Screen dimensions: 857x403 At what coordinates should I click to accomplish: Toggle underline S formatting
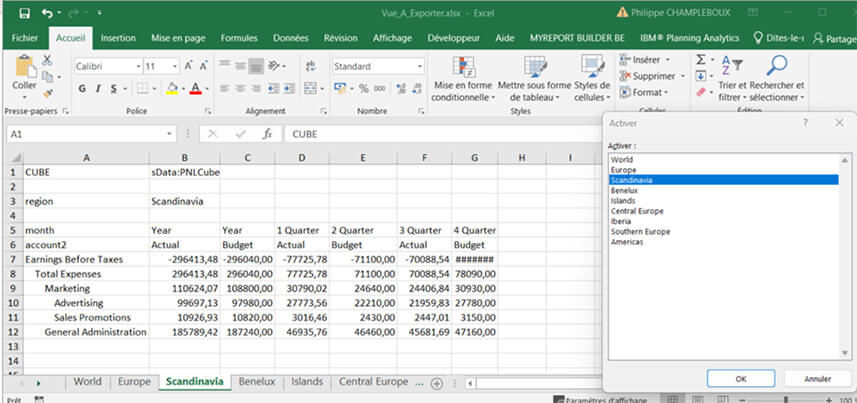pos(114,89)
